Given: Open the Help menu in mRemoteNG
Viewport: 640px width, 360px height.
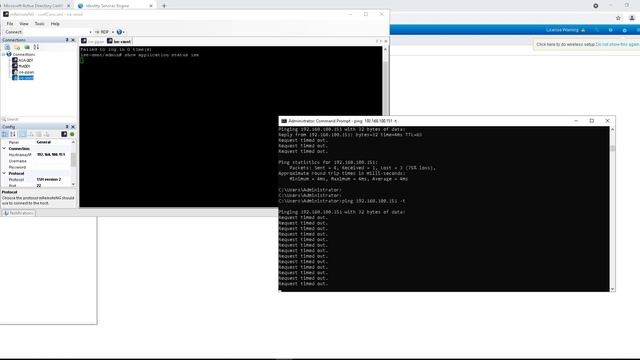Looking at the screenshot, I should point(55,24).
